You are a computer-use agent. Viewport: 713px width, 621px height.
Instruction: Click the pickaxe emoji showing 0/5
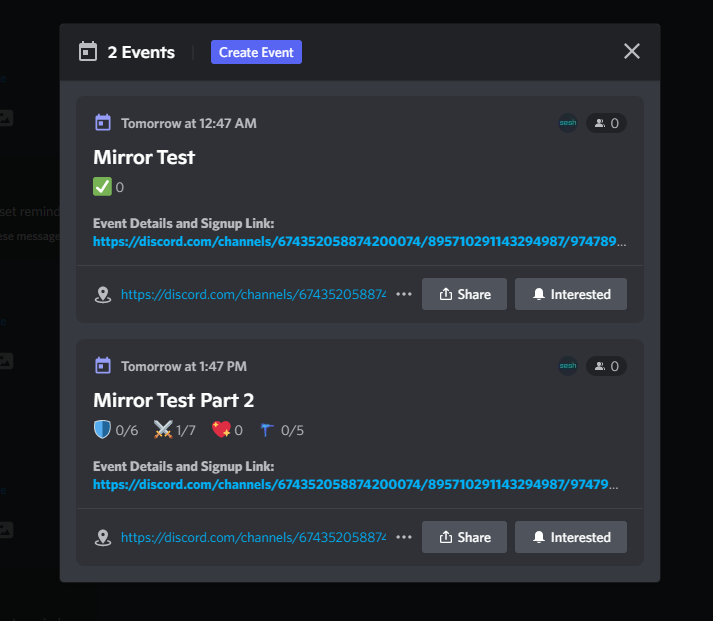click(267, 430)
